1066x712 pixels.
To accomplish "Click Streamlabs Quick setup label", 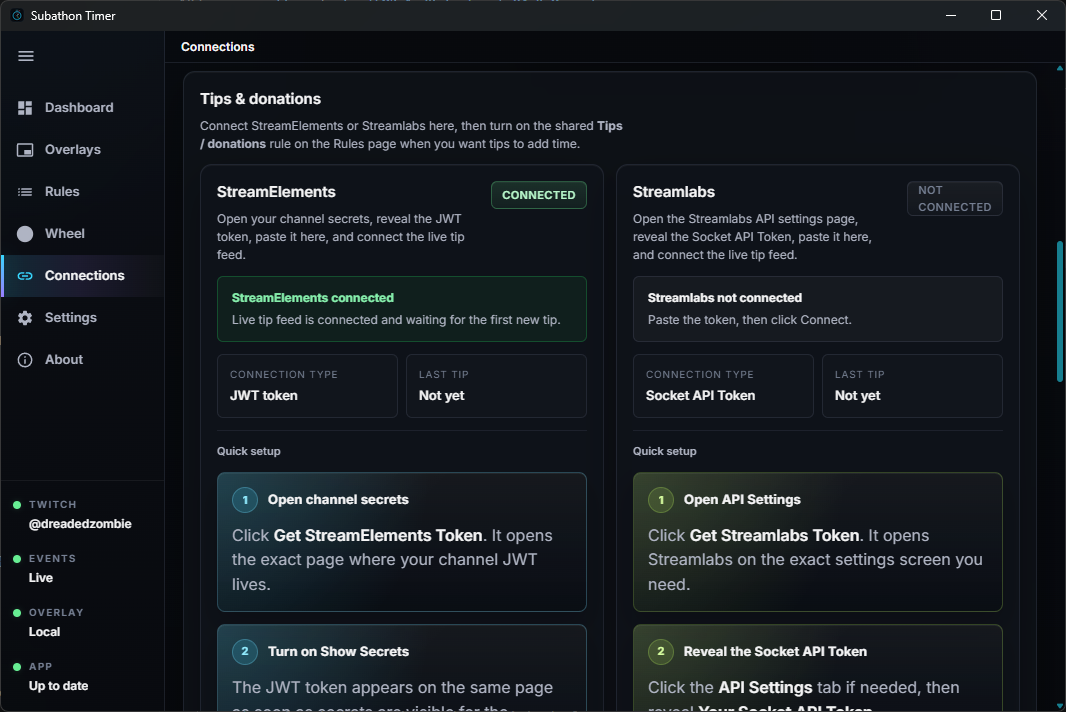I will click(x=665, y=451).
